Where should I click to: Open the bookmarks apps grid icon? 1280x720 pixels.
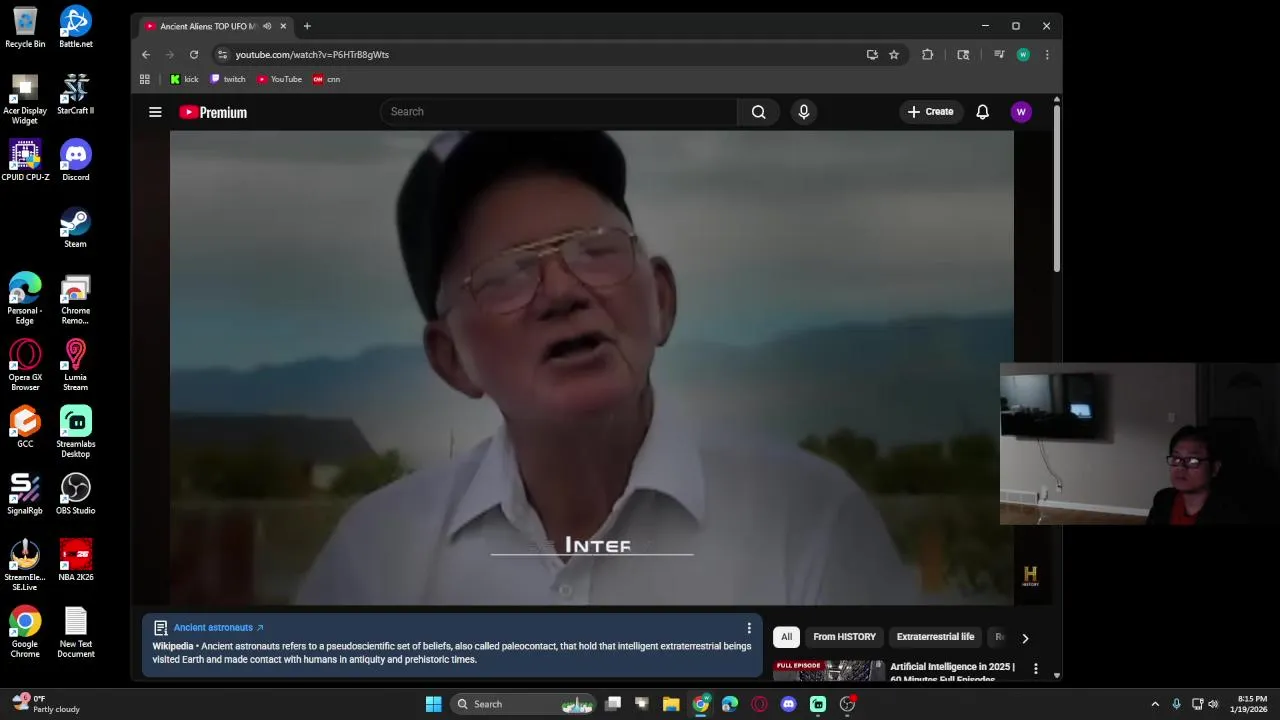(145, 79)
